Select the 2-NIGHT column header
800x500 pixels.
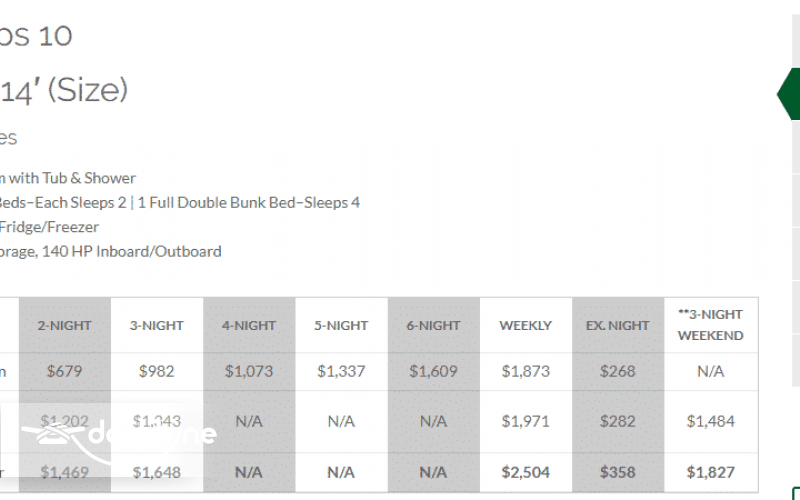(64, 326)
